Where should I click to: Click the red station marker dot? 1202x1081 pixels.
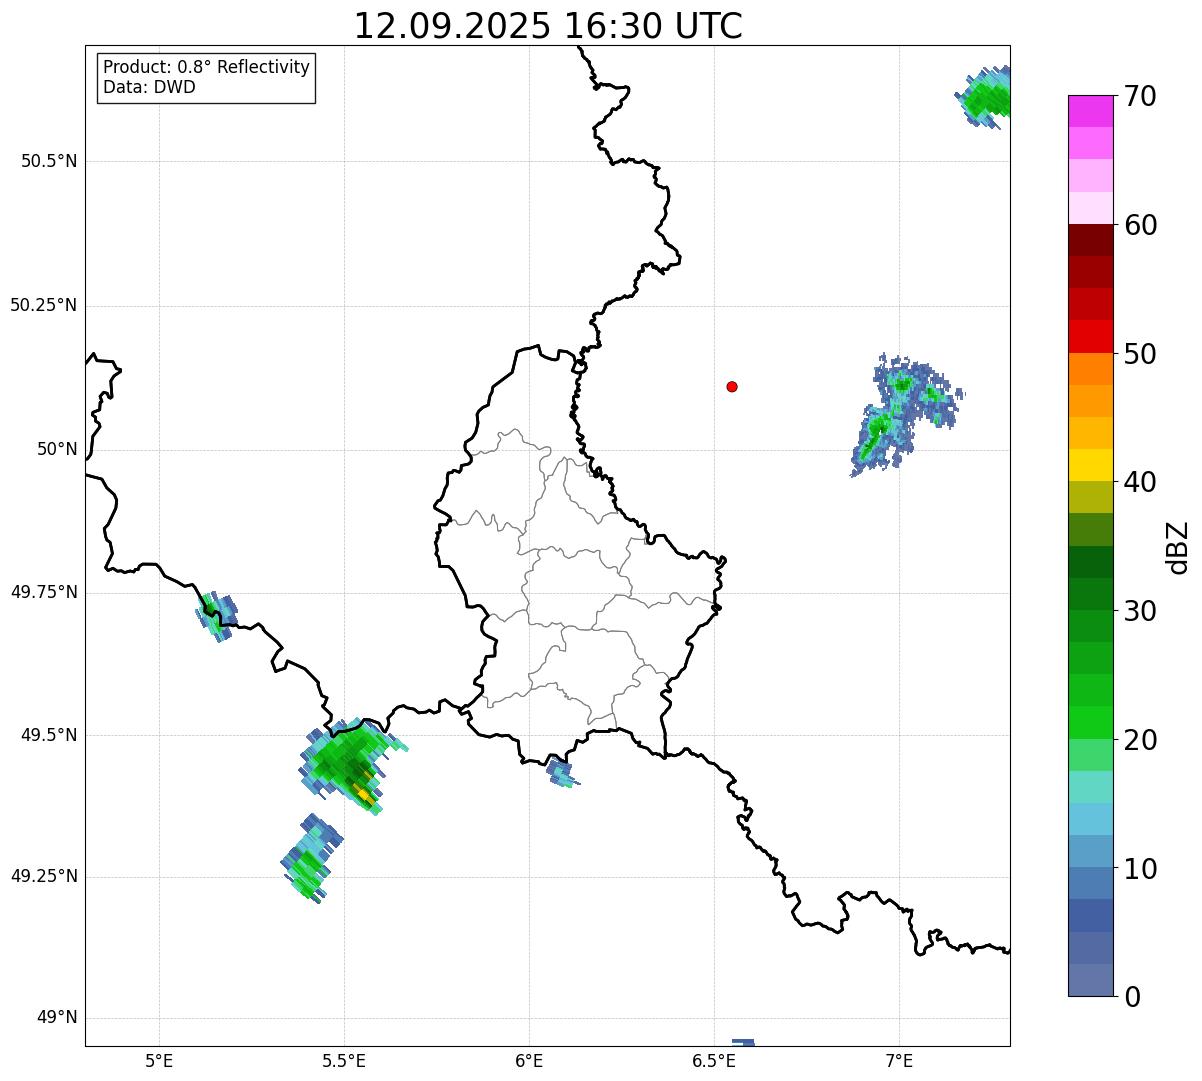click(x=732, y=386)
